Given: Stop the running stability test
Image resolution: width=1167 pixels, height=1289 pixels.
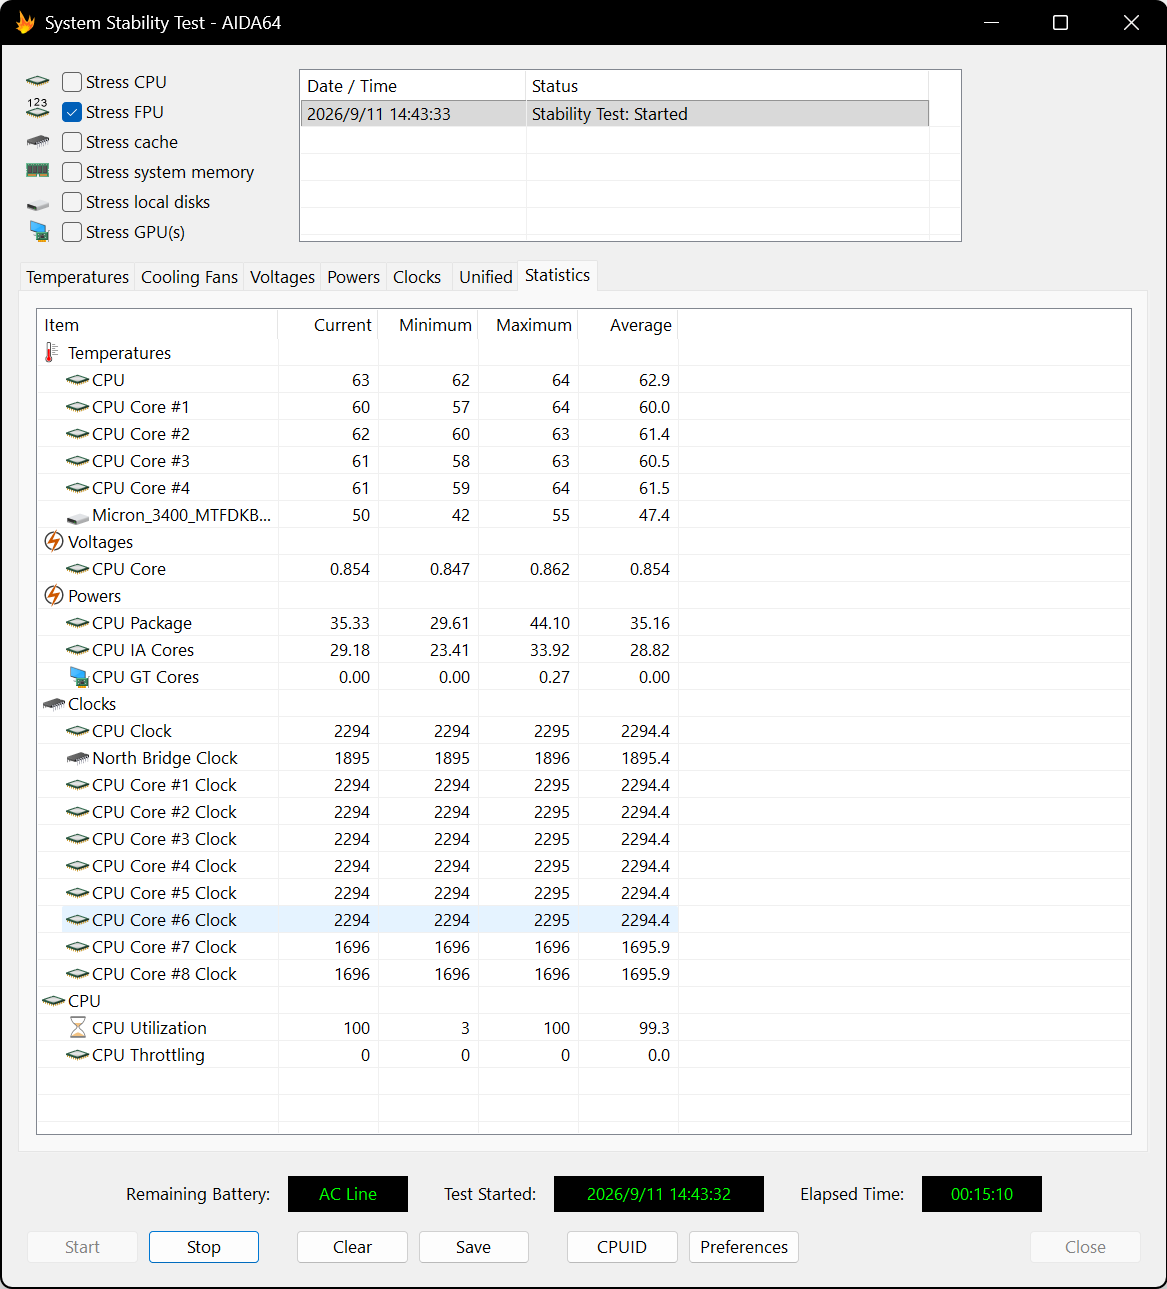Looking at the screenshot, I should coord(204,1247).
